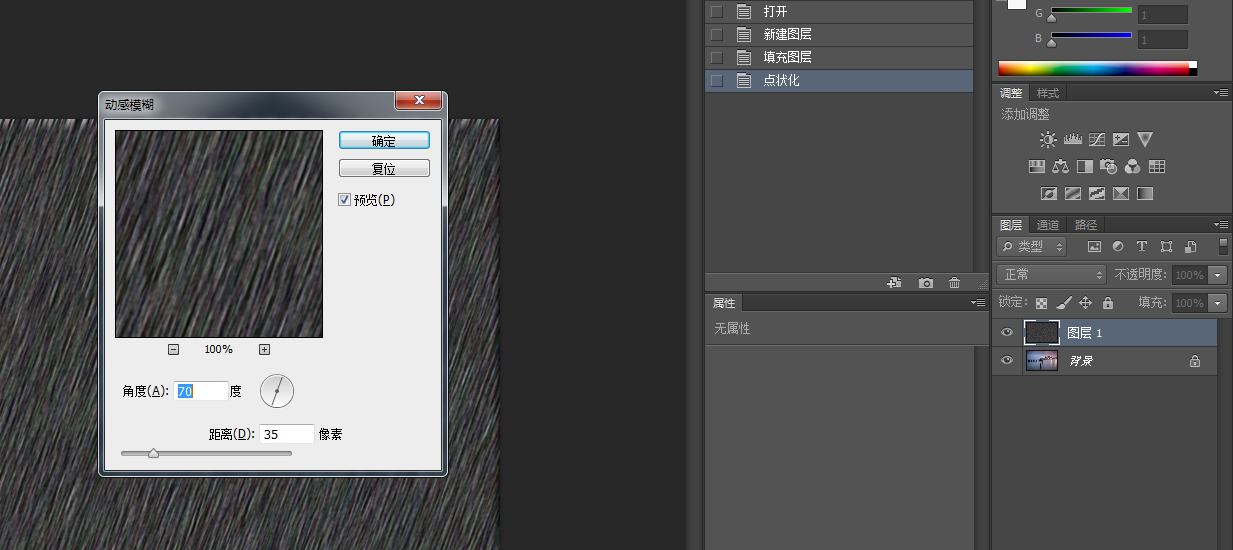This screenshot has height=550, width=1233.
Task: Create new snapshot camera icon
Action: click(x=926, y=283)
